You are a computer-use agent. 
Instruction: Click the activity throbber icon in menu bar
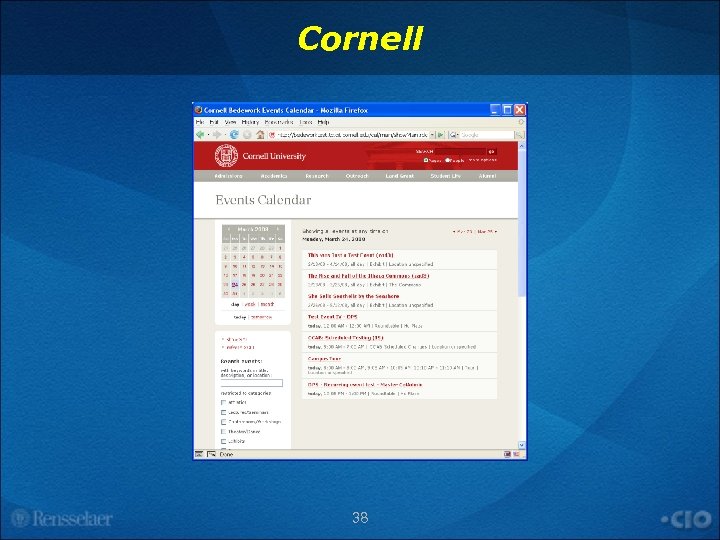[521, 122]
